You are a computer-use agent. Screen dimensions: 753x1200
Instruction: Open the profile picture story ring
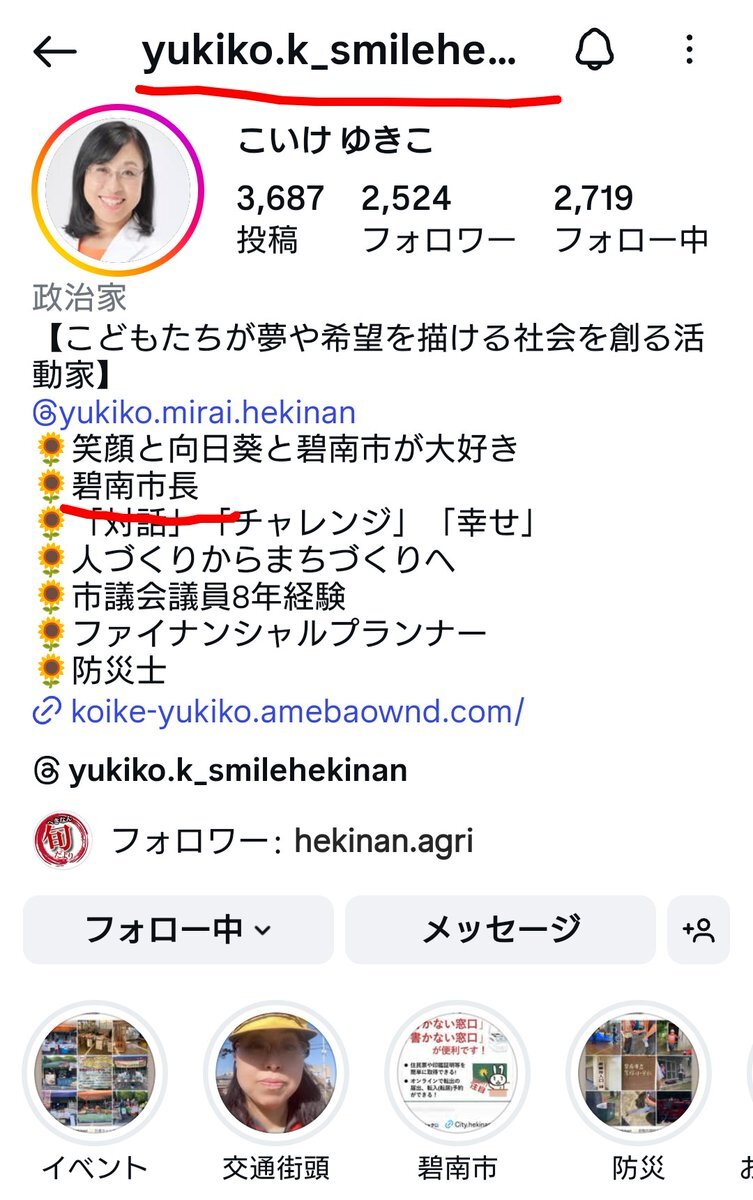[118, 189]
